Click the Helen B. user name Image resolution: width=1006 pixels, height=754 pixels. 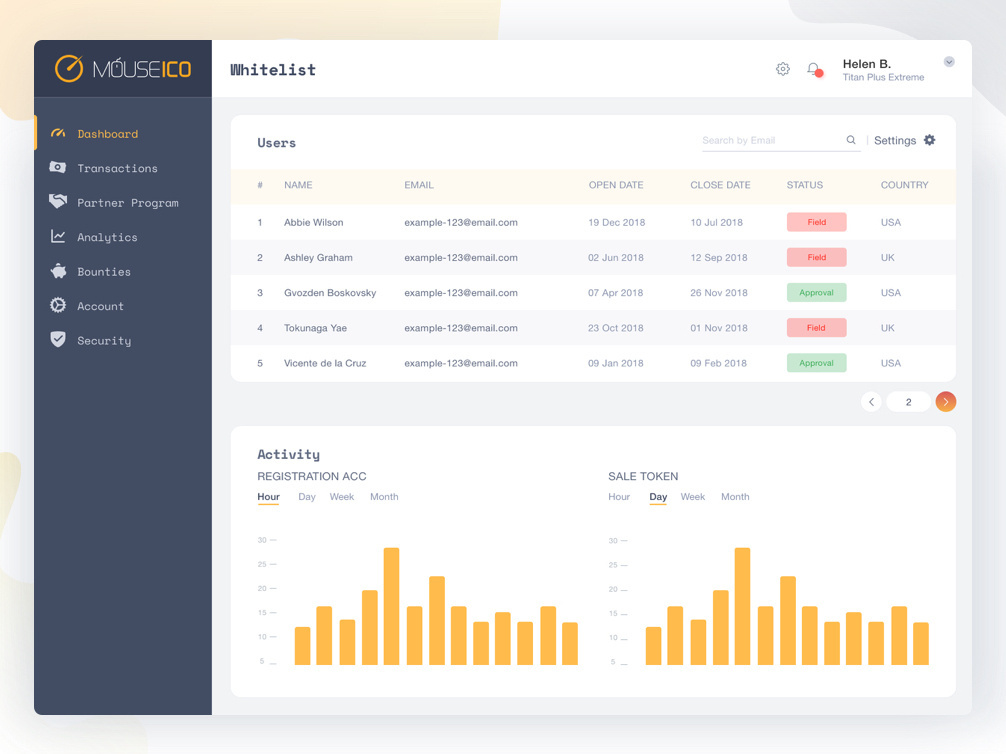tap(867, 64)
